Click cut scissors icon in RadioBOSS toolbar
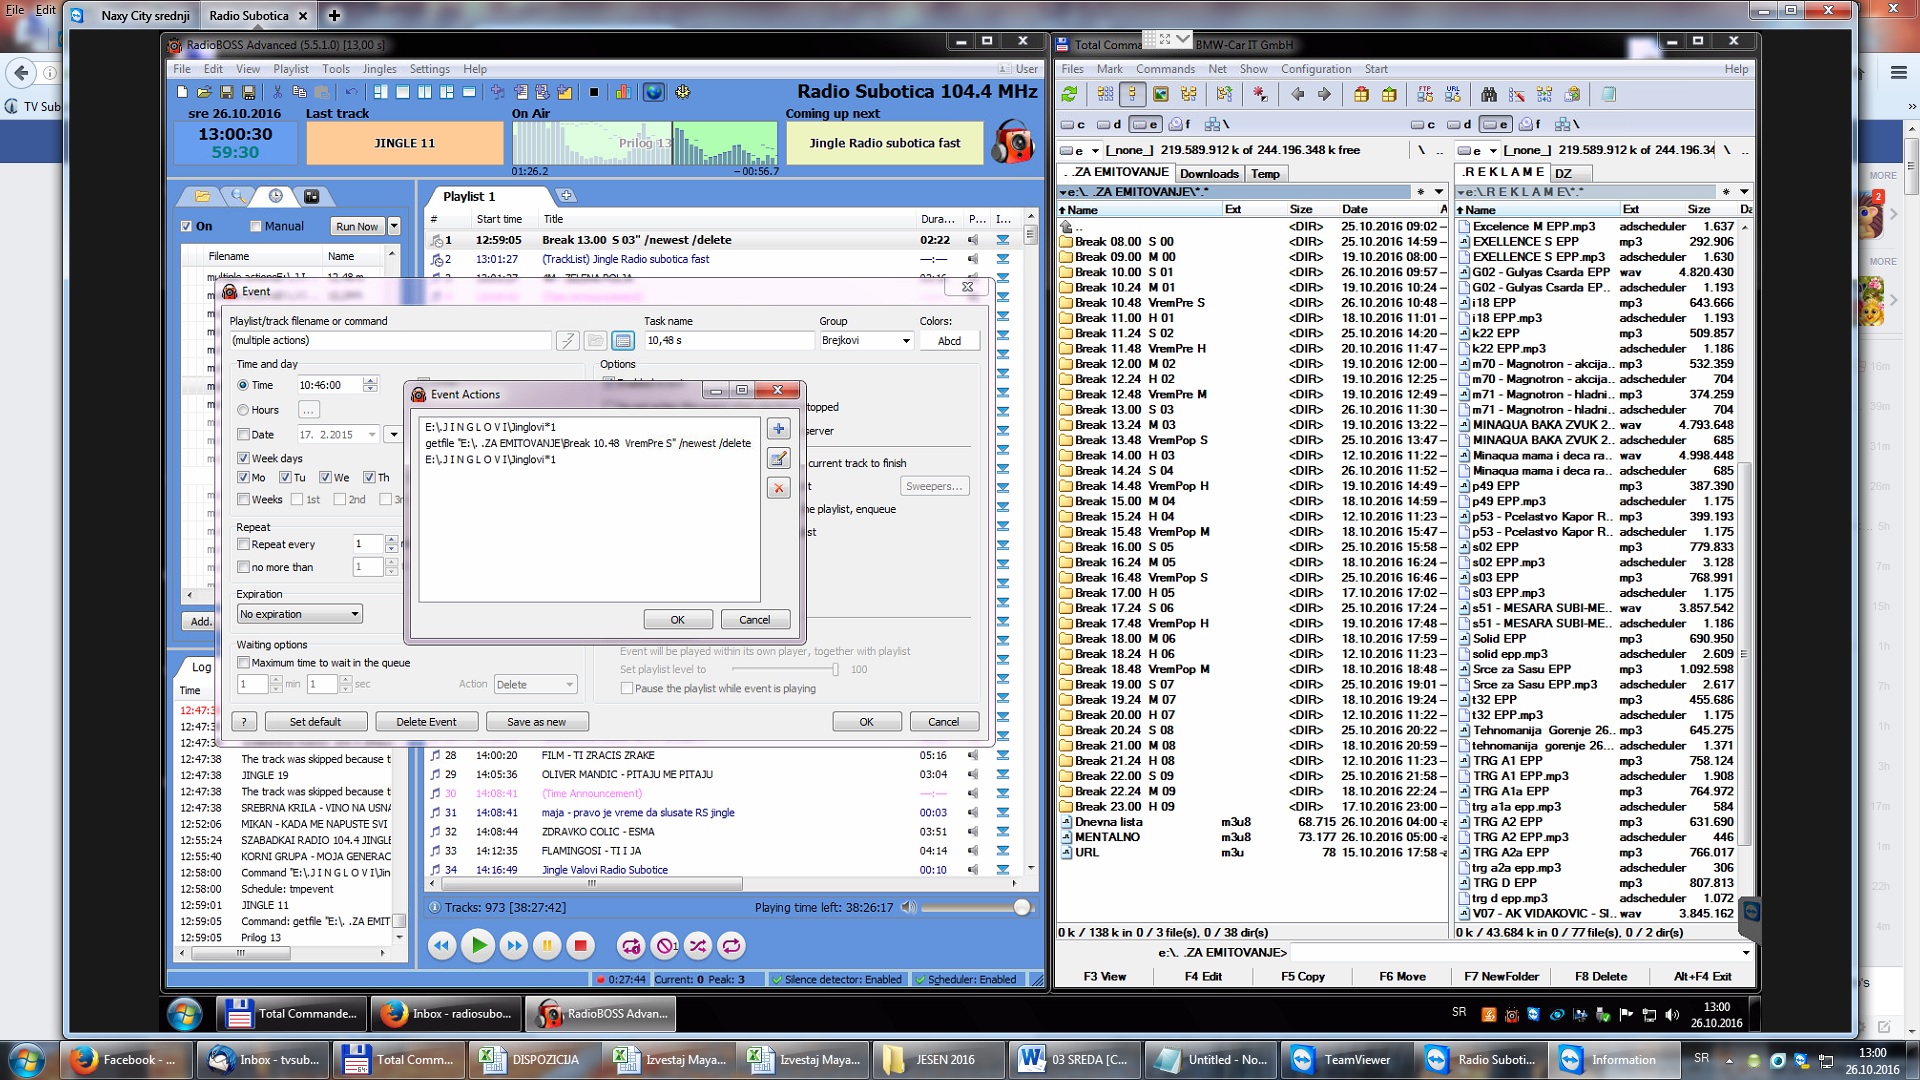The height and width of the screenshot is (1080, 1920). 278,92
